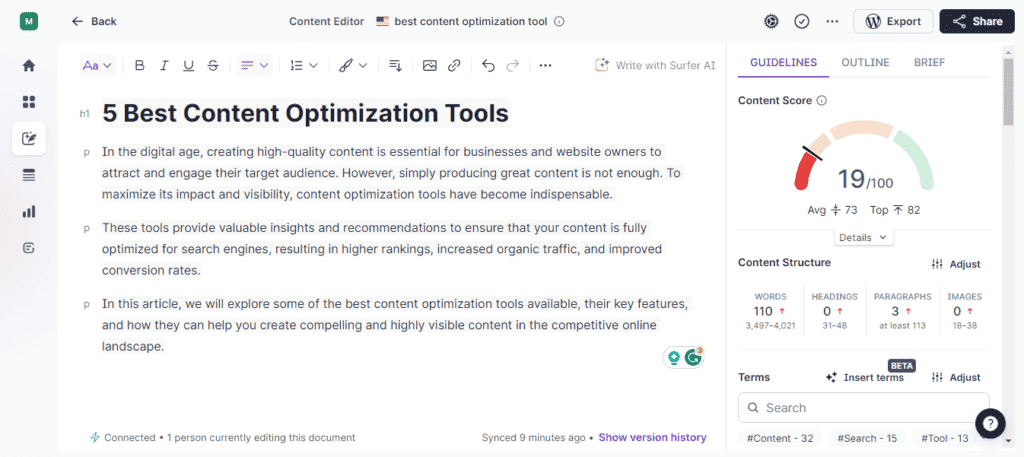Screen dimensions: 1024x457
Task: Click the WORDS 110 metric
Action: click(x=770, y=311)
